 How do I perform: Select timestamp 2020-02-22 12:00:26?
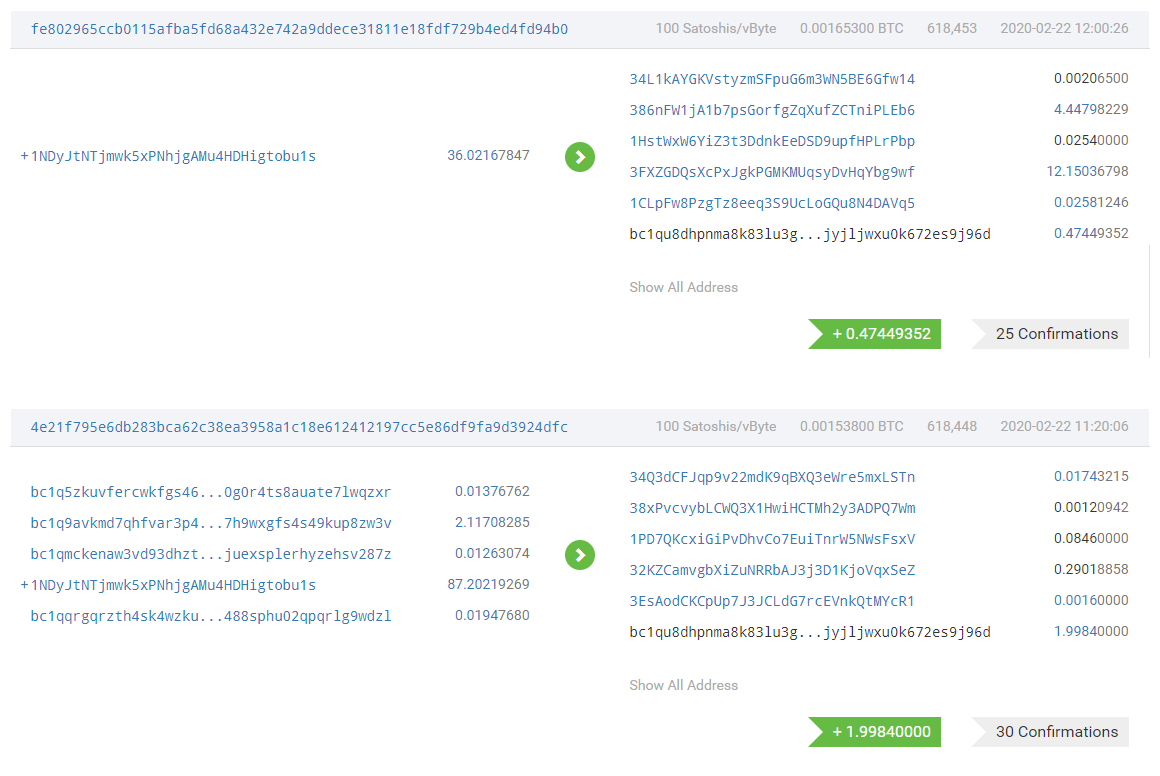pyautogui.click(x=1065, y=28)
